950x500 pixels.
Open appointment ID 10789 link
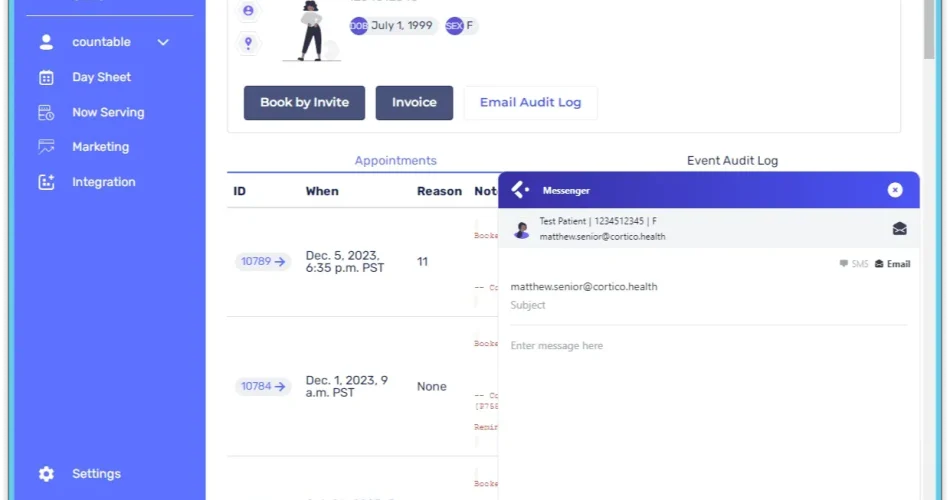coord(263,262)
